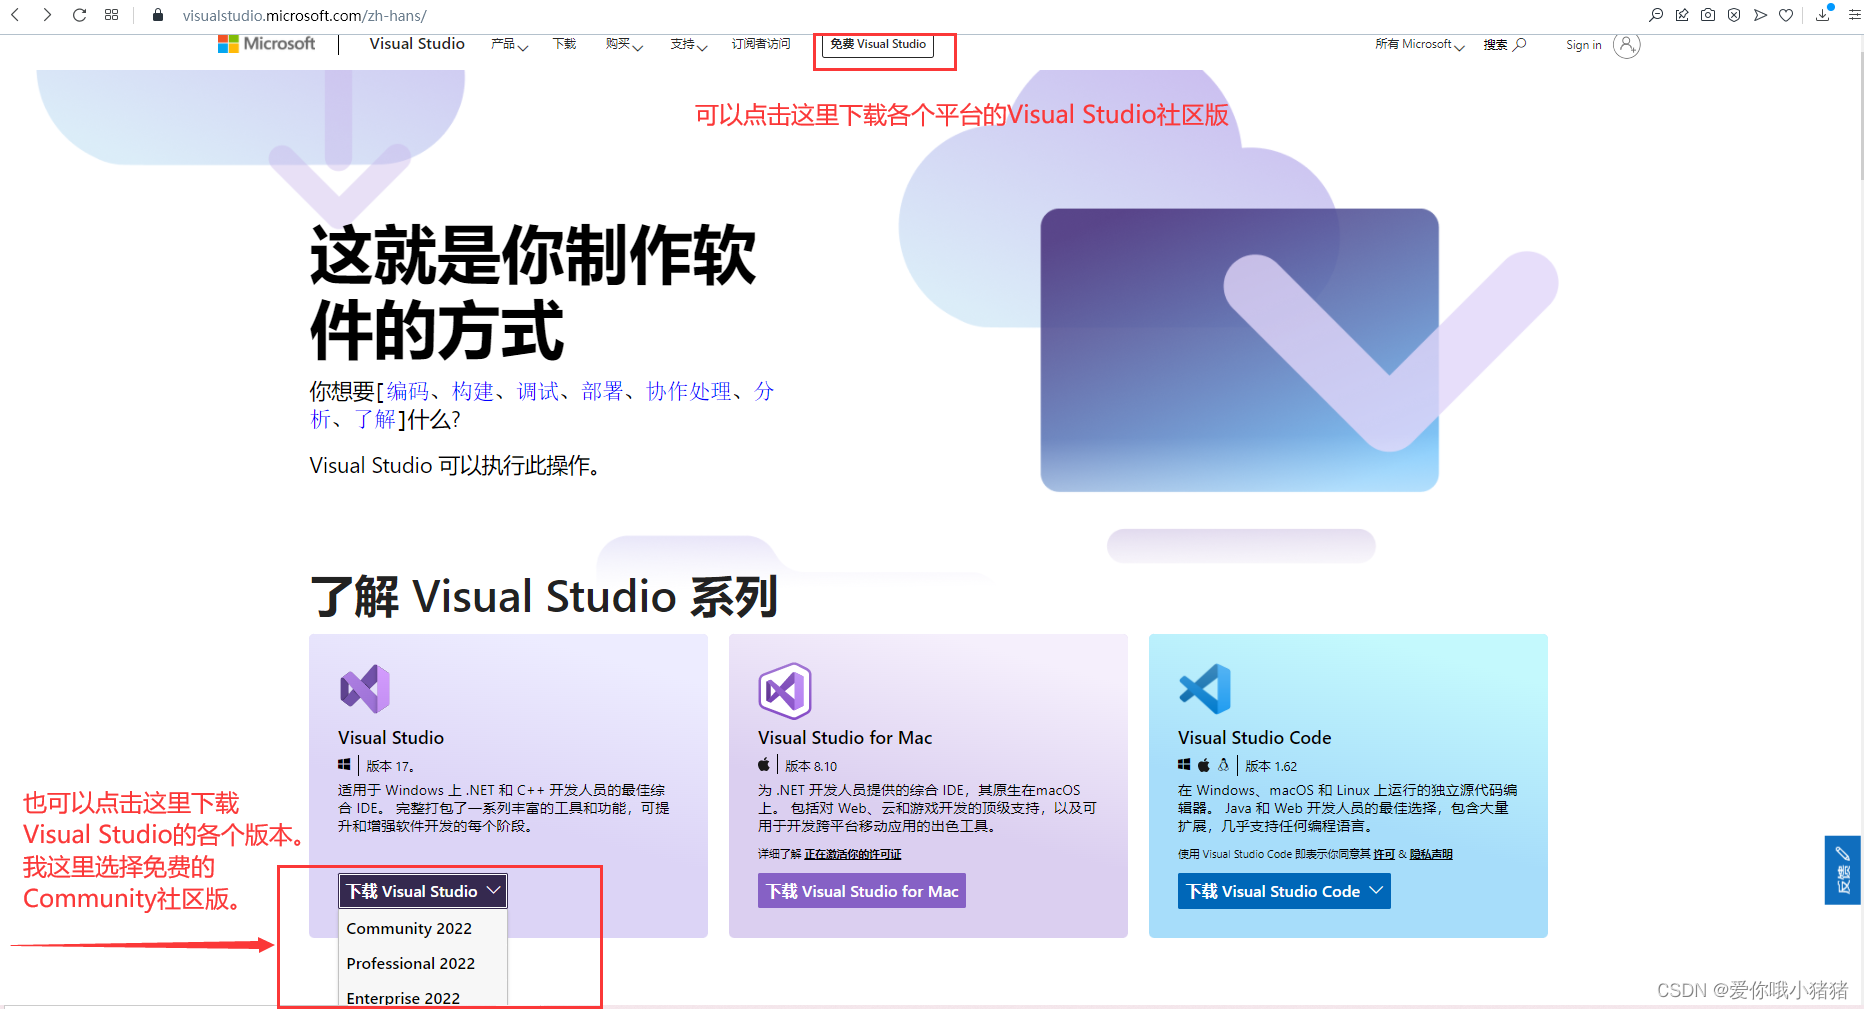Open browser favorites heart icon
This screenshot has height=1009, width=1864.
coord(1786,15)
